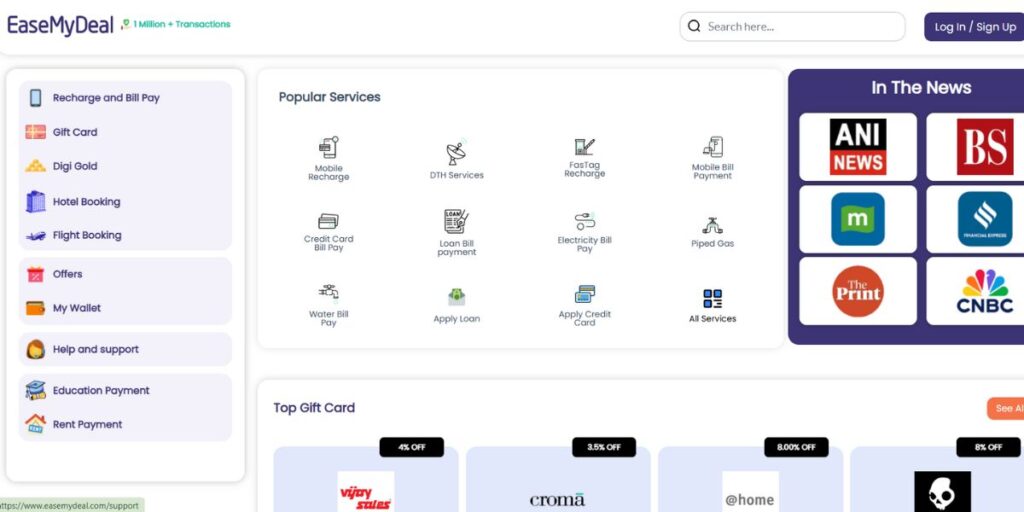The image size is (1024, 512).
Task: Open the Offers sidebar entry
Action: 67,274
